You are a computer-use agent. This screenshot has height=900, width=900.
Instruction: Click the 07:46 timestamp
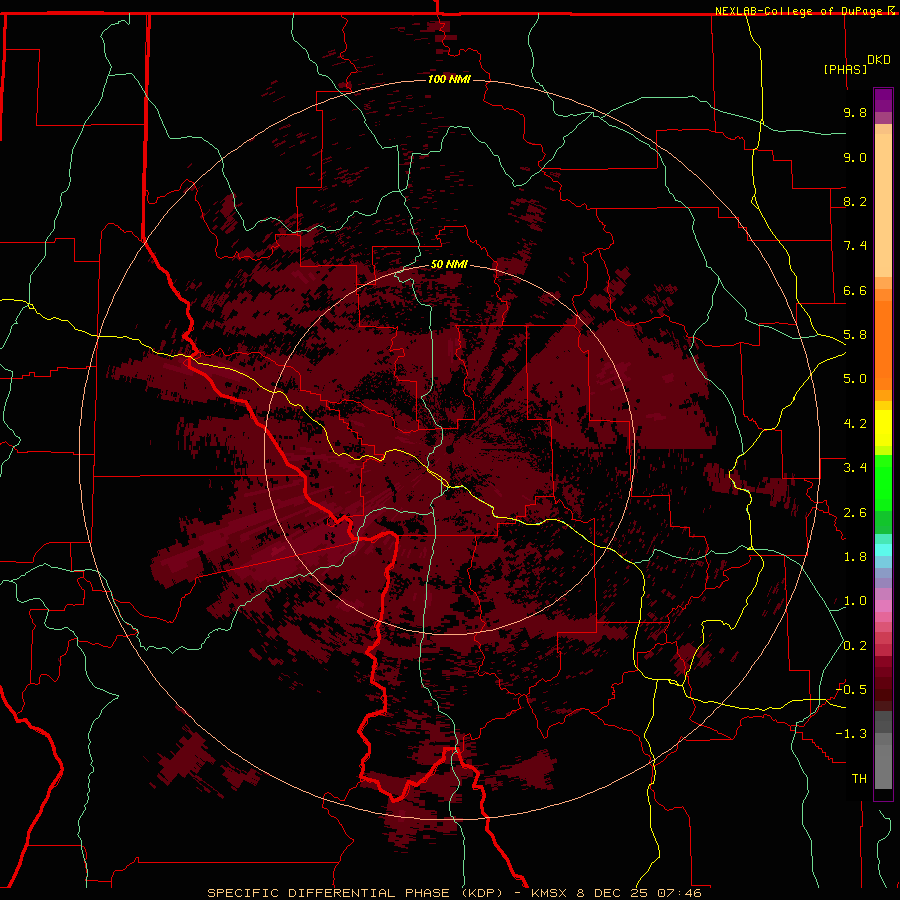click(x=678, y=893)
